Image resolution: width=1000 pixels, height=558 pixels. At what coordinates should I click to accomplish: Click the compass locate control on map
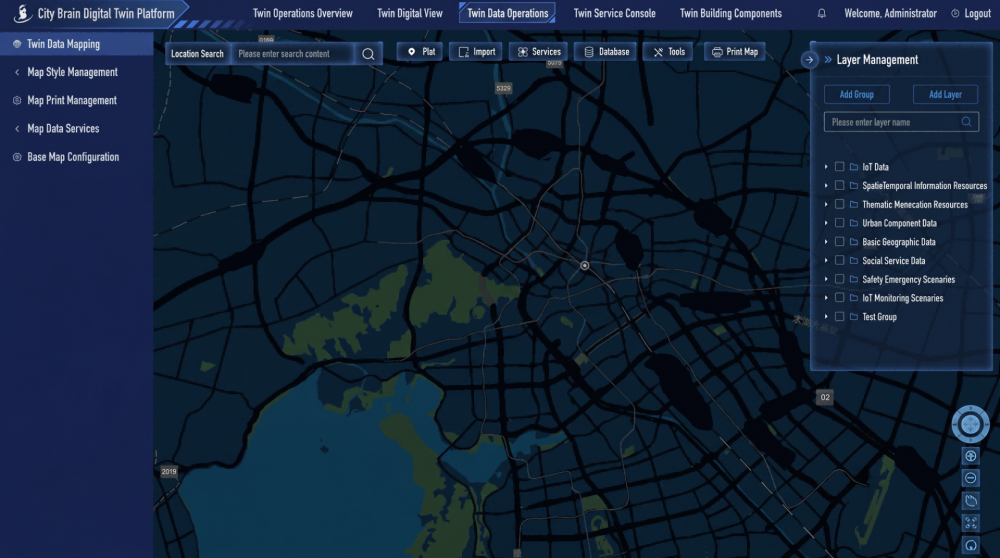coord(970,424)
